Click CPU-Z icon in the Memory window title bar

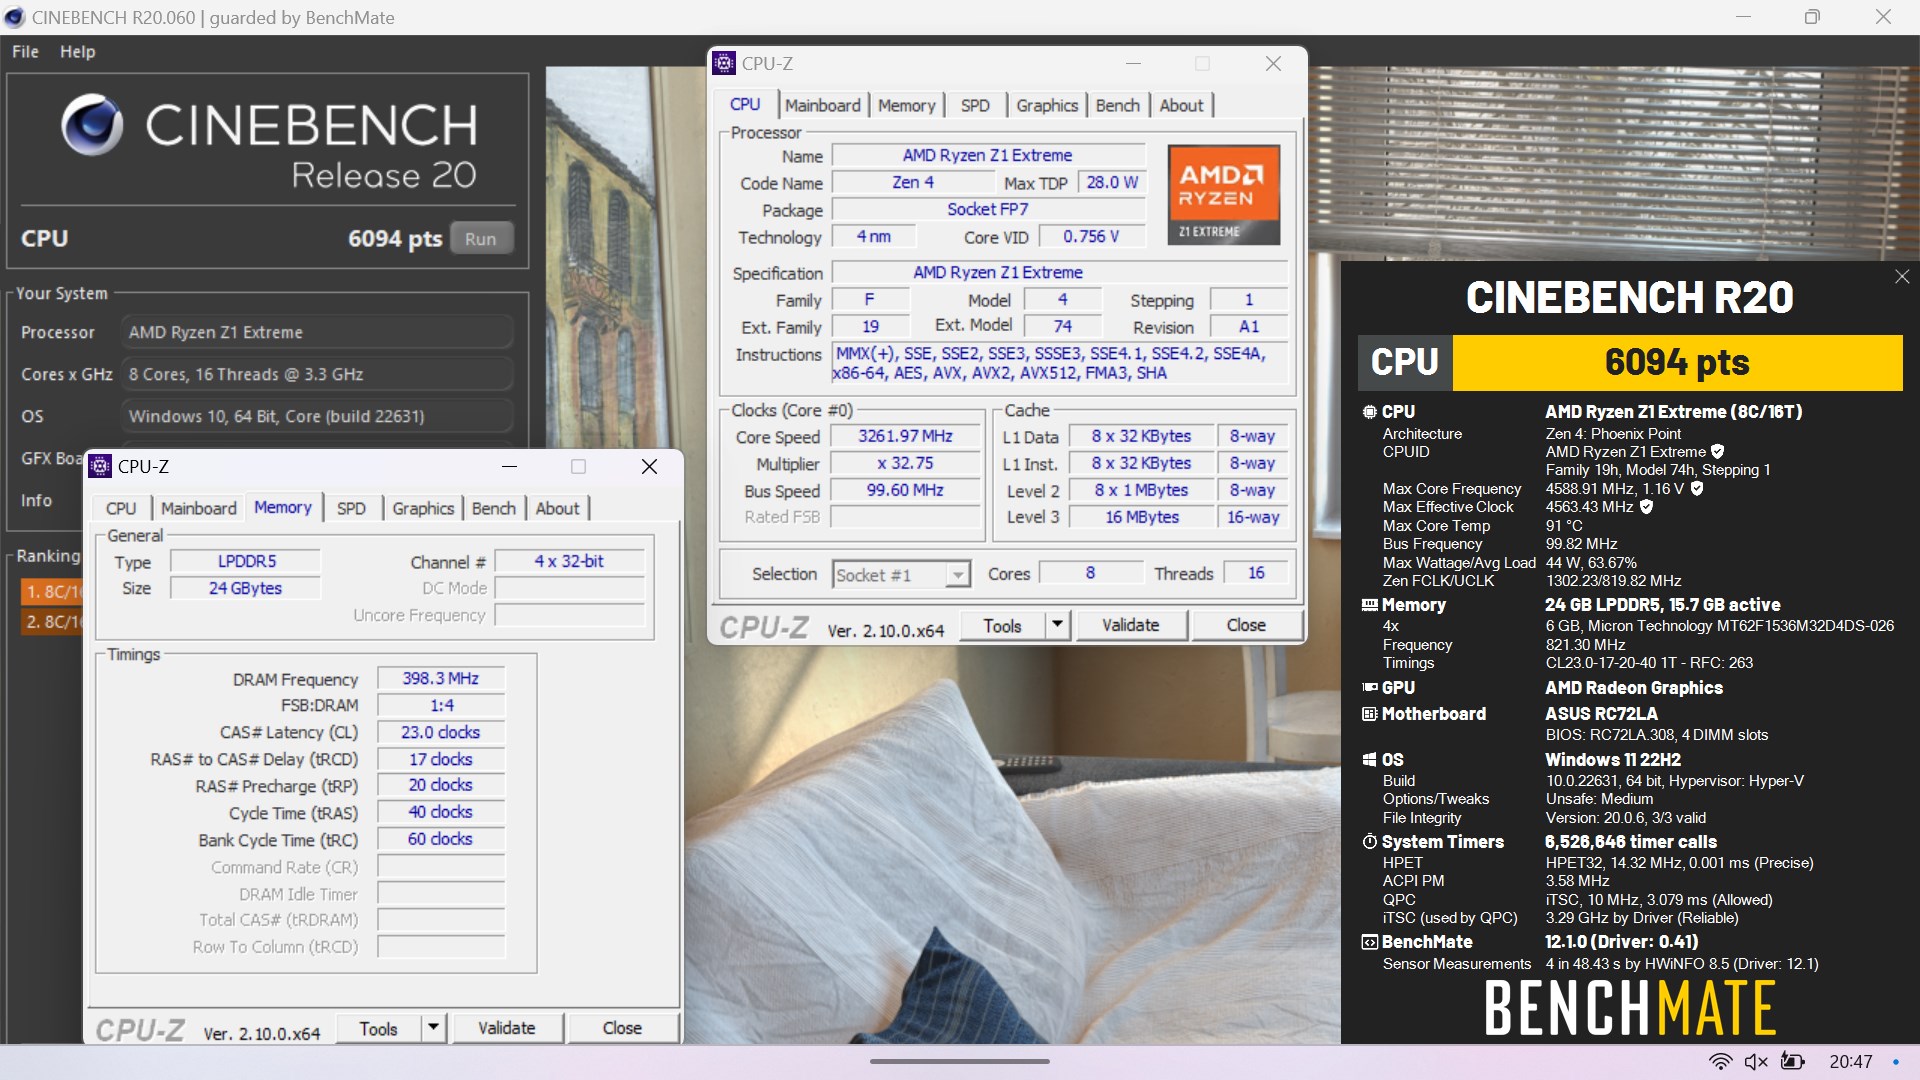(100, 466)
